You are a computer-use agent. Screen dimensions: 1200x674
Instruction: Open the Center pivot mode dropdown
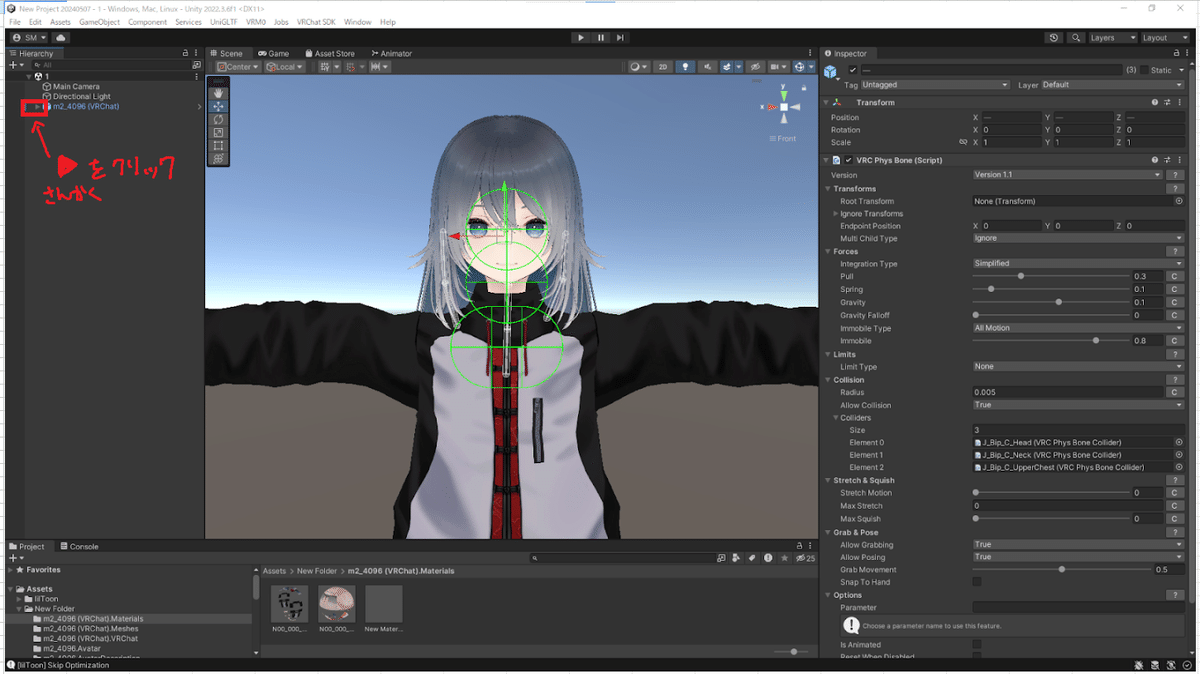(238, 67)
